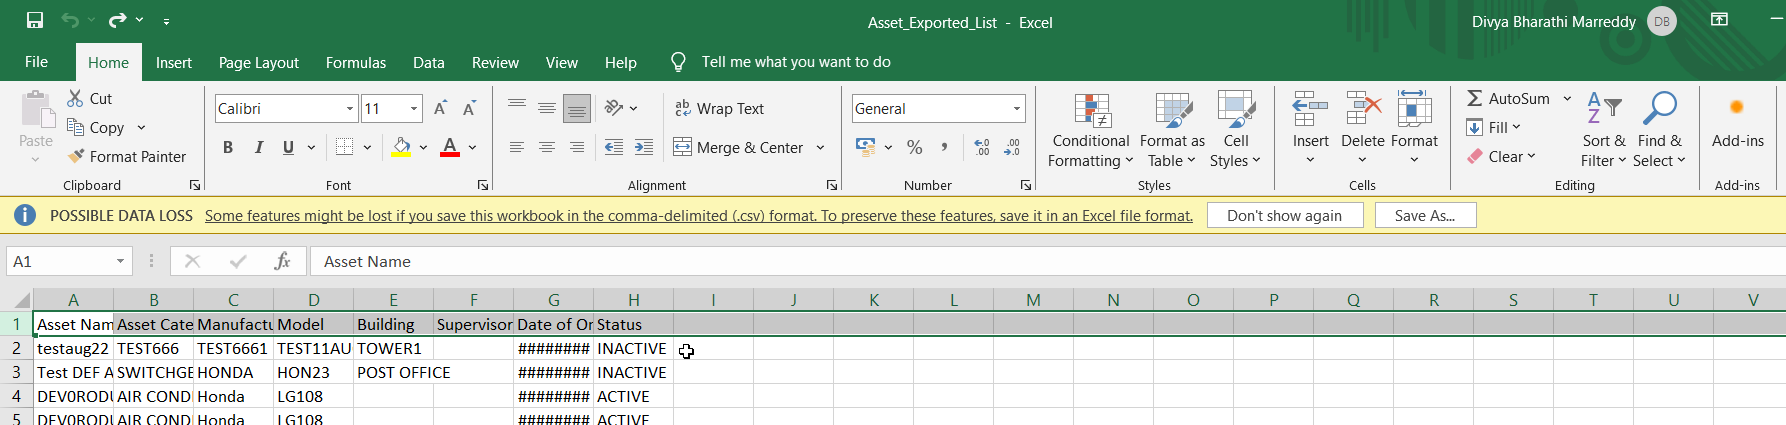The width and height of the screenshot is (1786, 425).
Task: Expand the Fill Color dropdown arrow
Action: 423,147
